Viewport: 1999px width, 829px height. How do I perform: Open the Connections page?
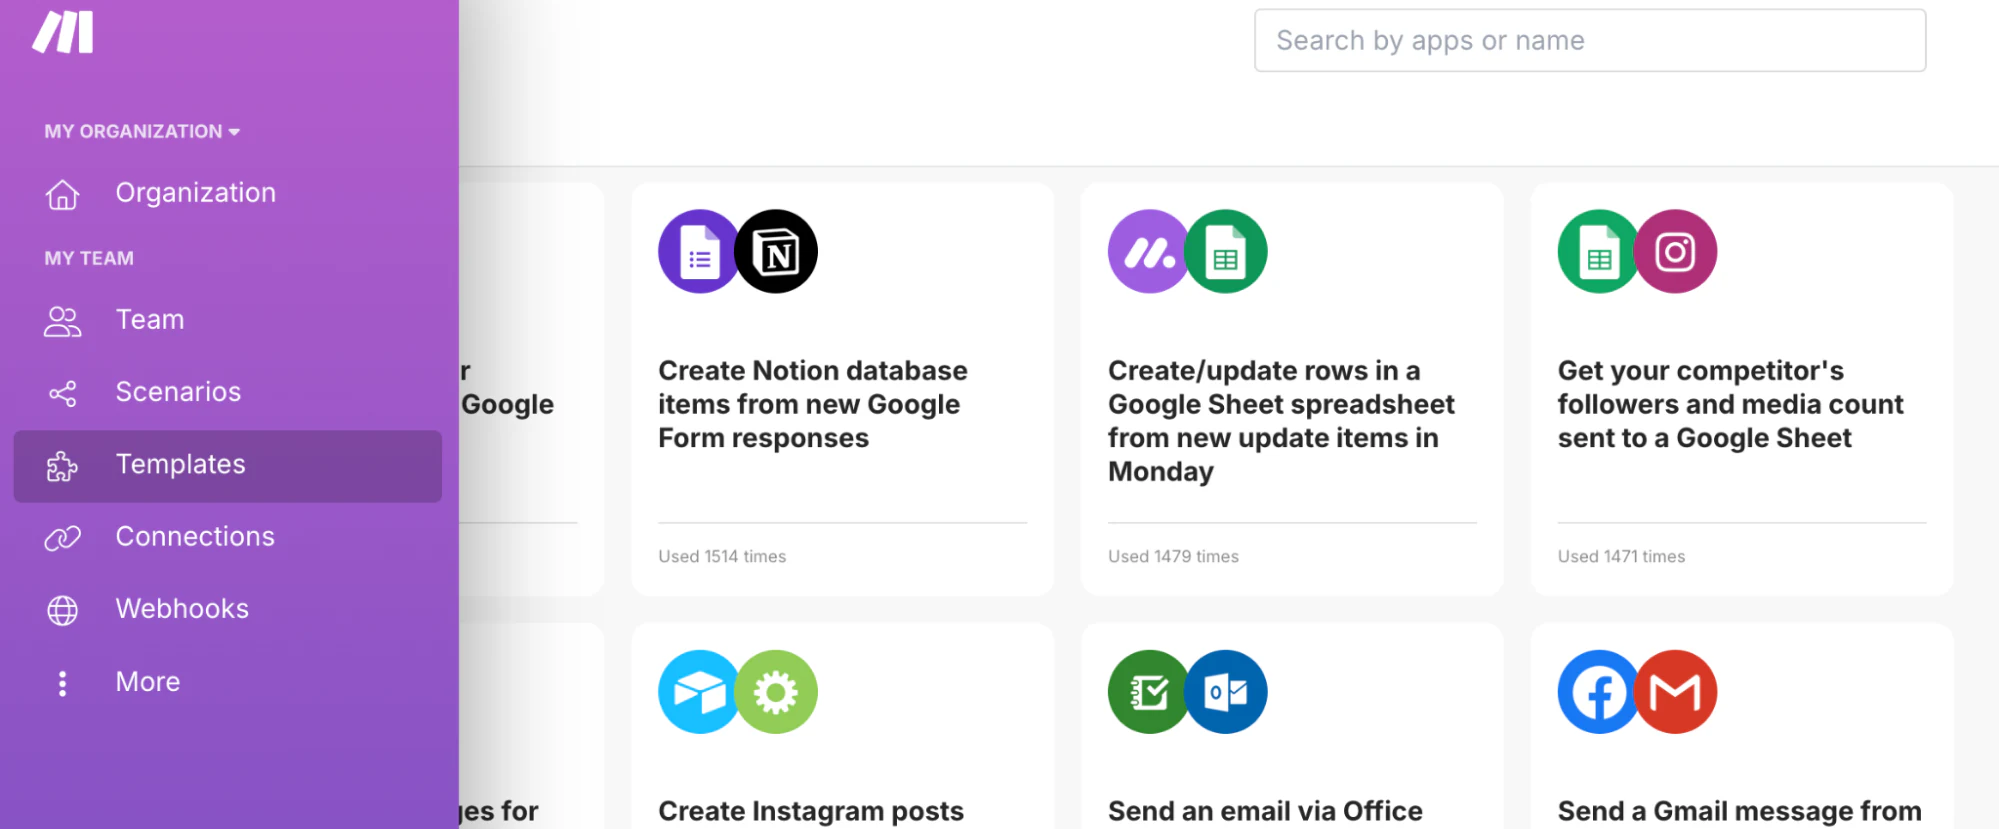click(x=228, y=537)
